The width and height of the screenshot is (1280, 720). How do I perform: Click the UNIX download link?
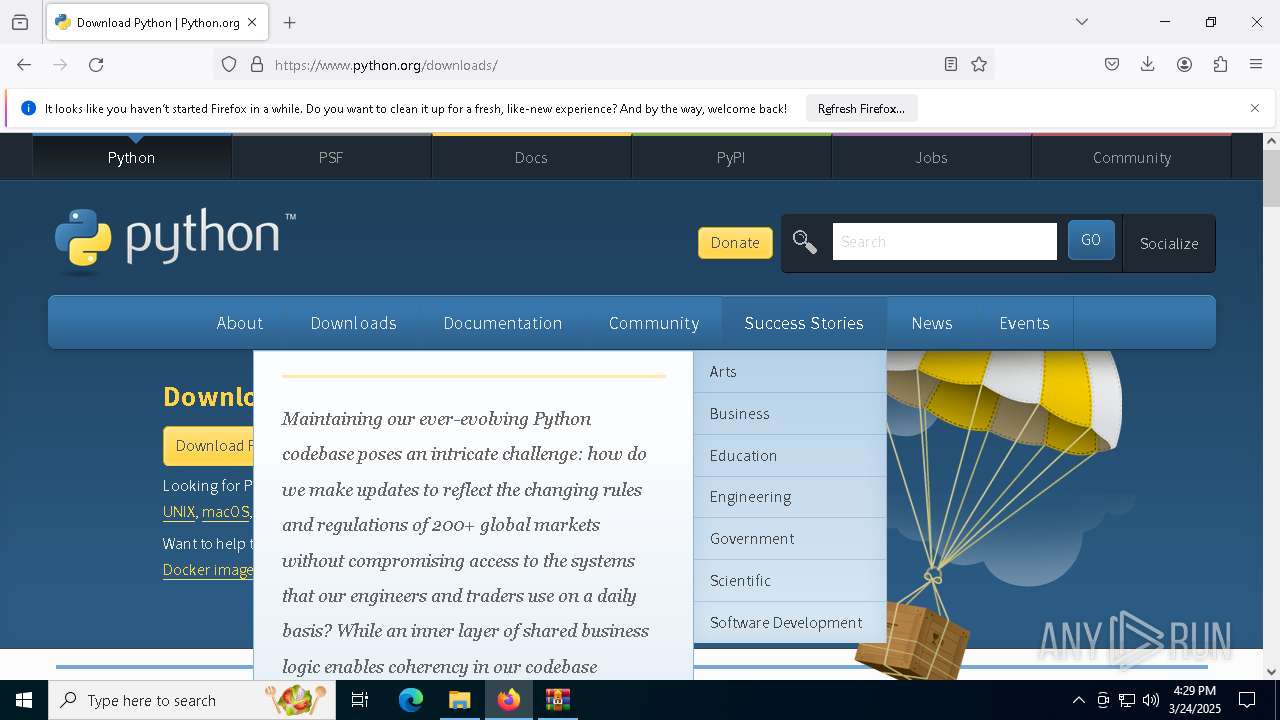(179, 512)
